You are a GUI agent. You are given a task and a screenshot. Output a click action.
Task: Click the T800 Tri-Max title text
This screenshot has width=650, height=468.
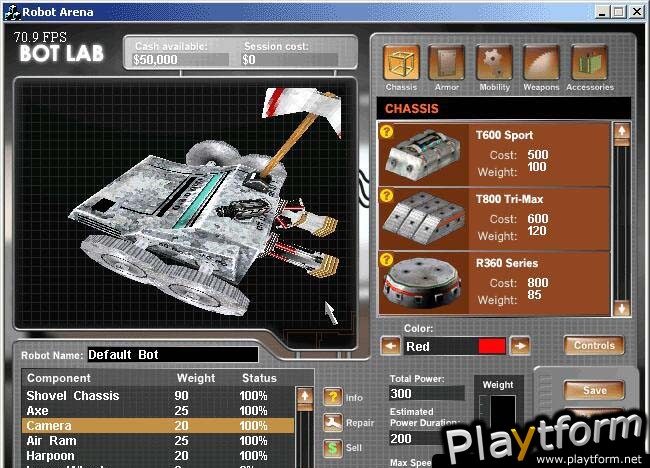[509, 199]
